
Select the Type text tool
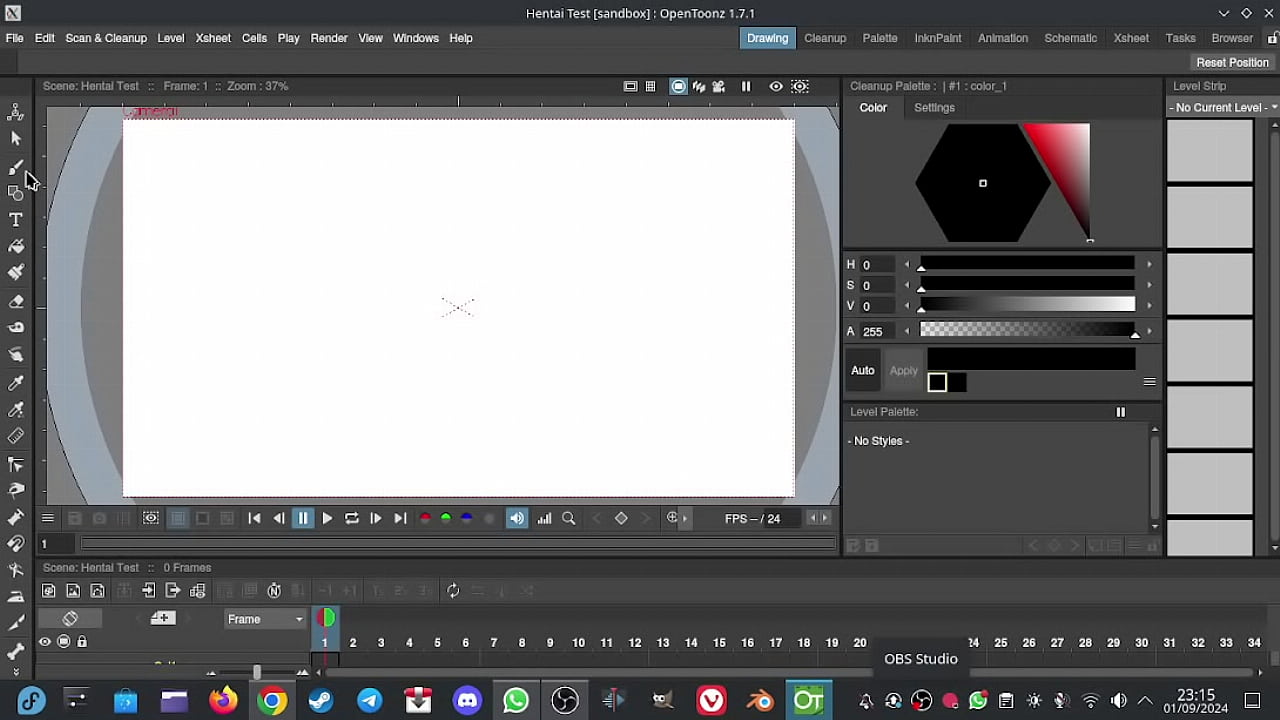pos(16,220)
